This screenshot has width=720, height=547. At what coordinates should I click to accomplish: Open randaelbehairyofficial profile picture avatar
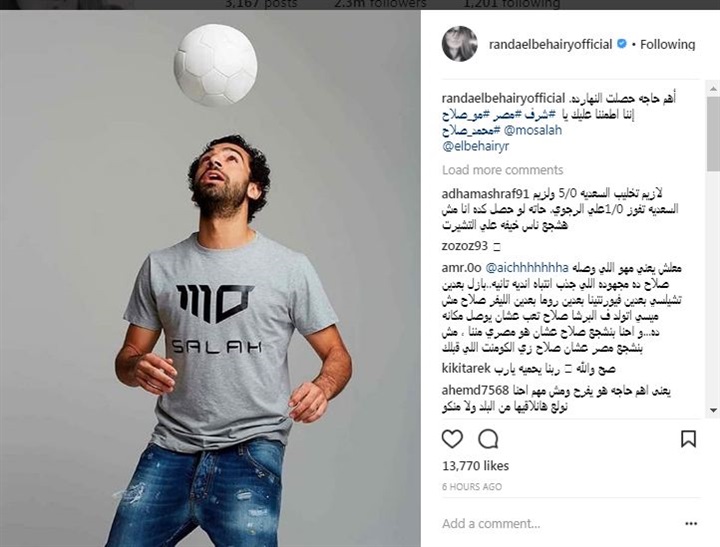[x=459, y=44]
